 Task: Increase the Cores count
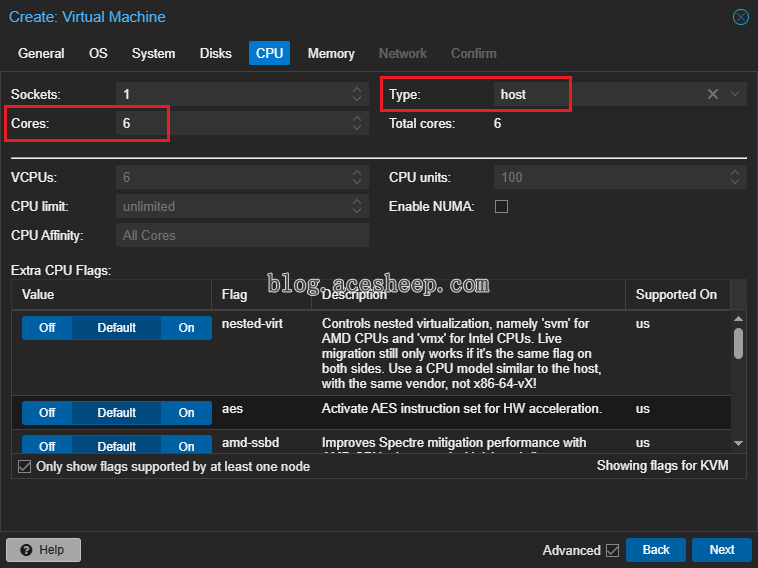point(357,119)
